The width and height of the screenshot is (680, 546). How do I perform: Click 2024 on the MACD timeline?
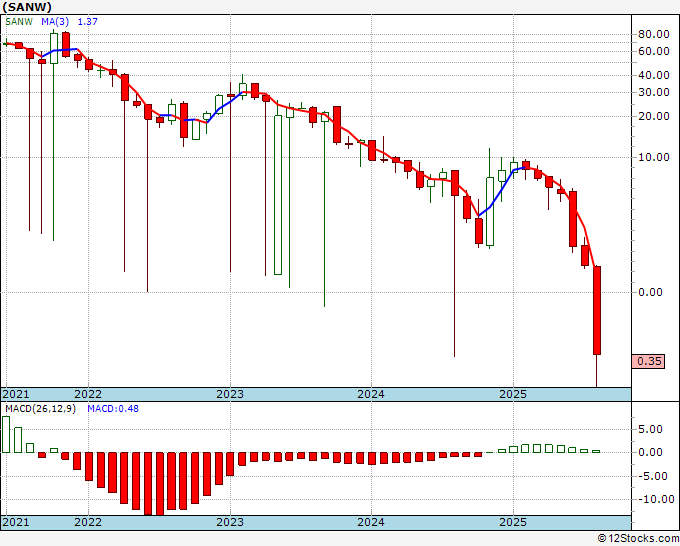pyautogui.click(x=371, y=522)
